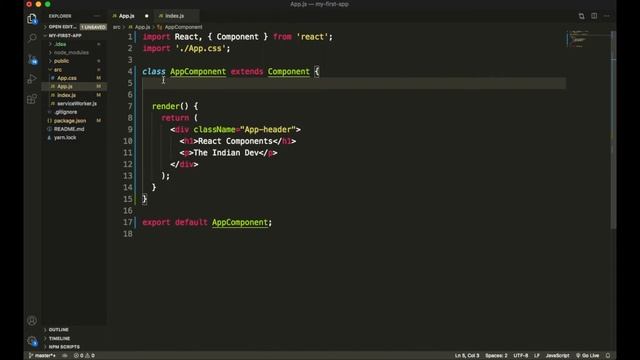Viewport: 640px width, 360px height.
Task: Click the synchronize changes cloud icon
Action: 64,356
